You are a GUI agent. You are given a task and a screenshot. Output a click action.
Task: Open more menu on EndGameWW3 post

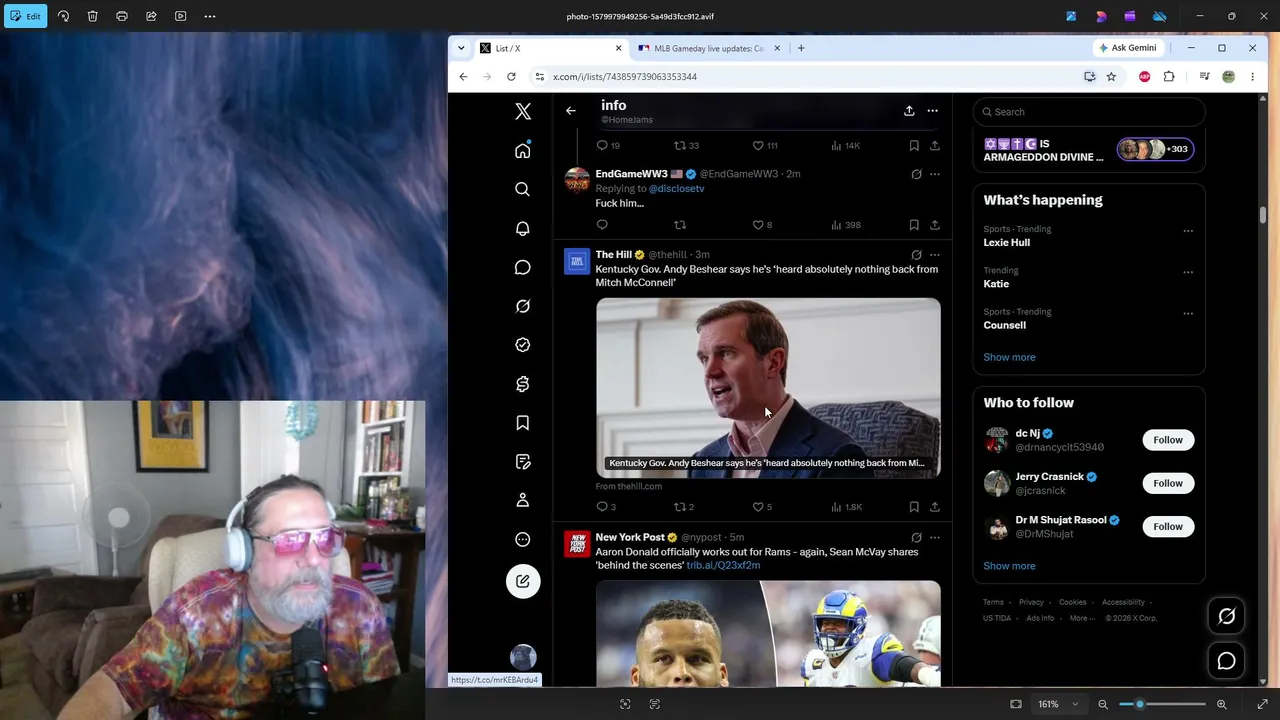(934, 174)
